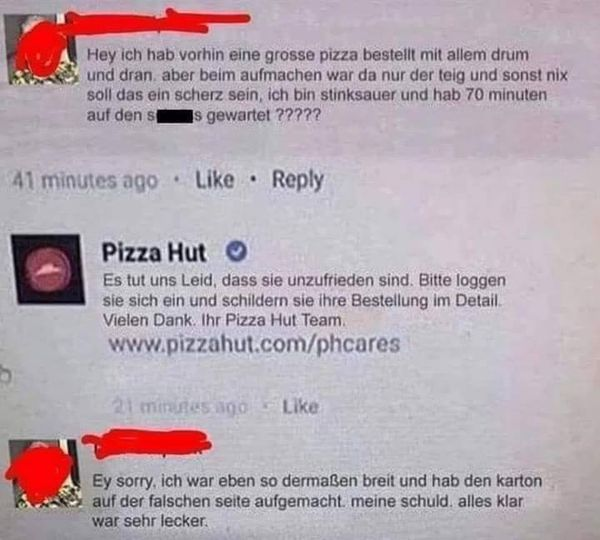Open the top commenter's red-scribbled avatar
Screen dimensions: 600x540
(x=43, y=49)
